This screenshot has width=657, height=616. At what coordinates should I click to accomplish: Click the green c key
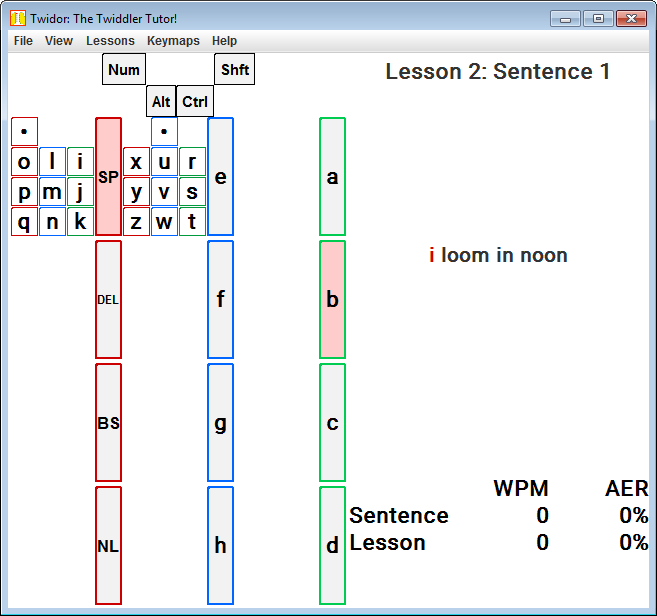(x=332, y=422)
